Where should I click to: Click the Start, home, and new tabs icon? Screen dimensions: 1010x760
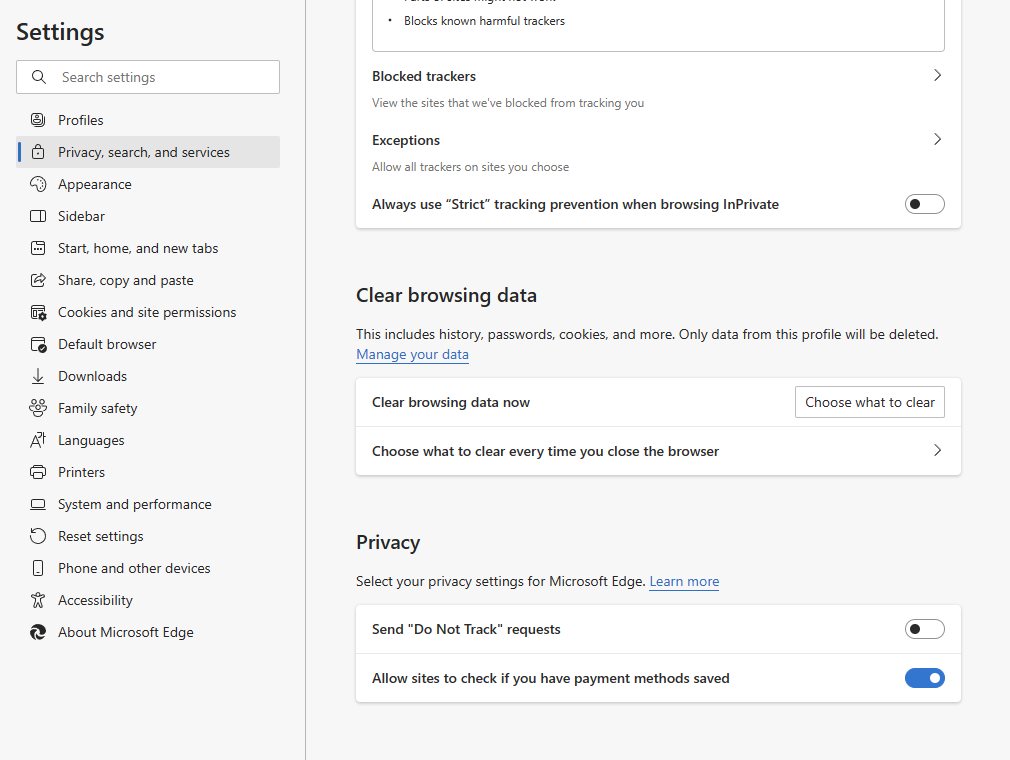tap(38, 248)
